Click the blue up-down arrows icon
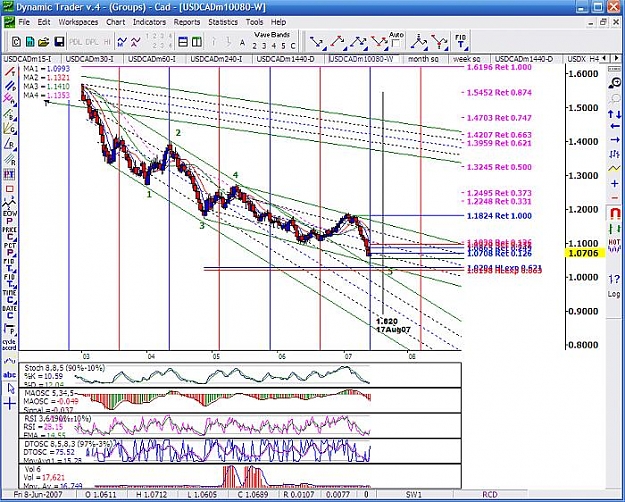Image resolution: width=625 pixels, height=502 pixels. click(614, 114)
